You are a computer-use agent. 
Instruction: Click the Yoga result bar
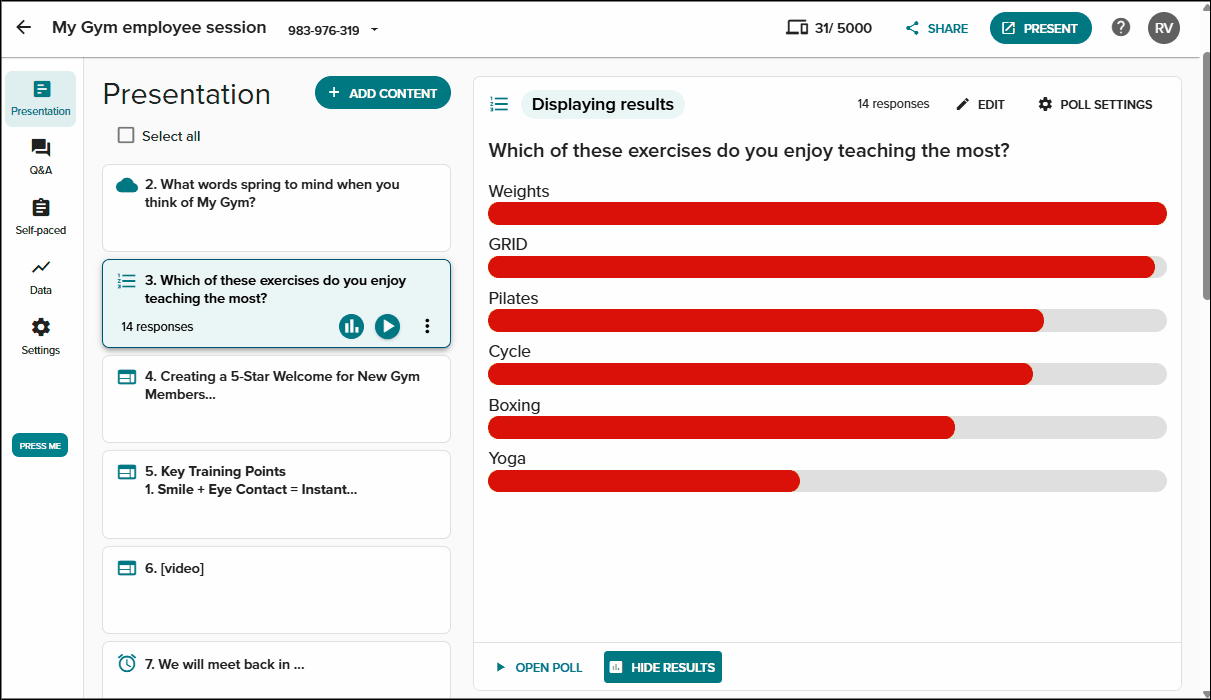point(827,481)
